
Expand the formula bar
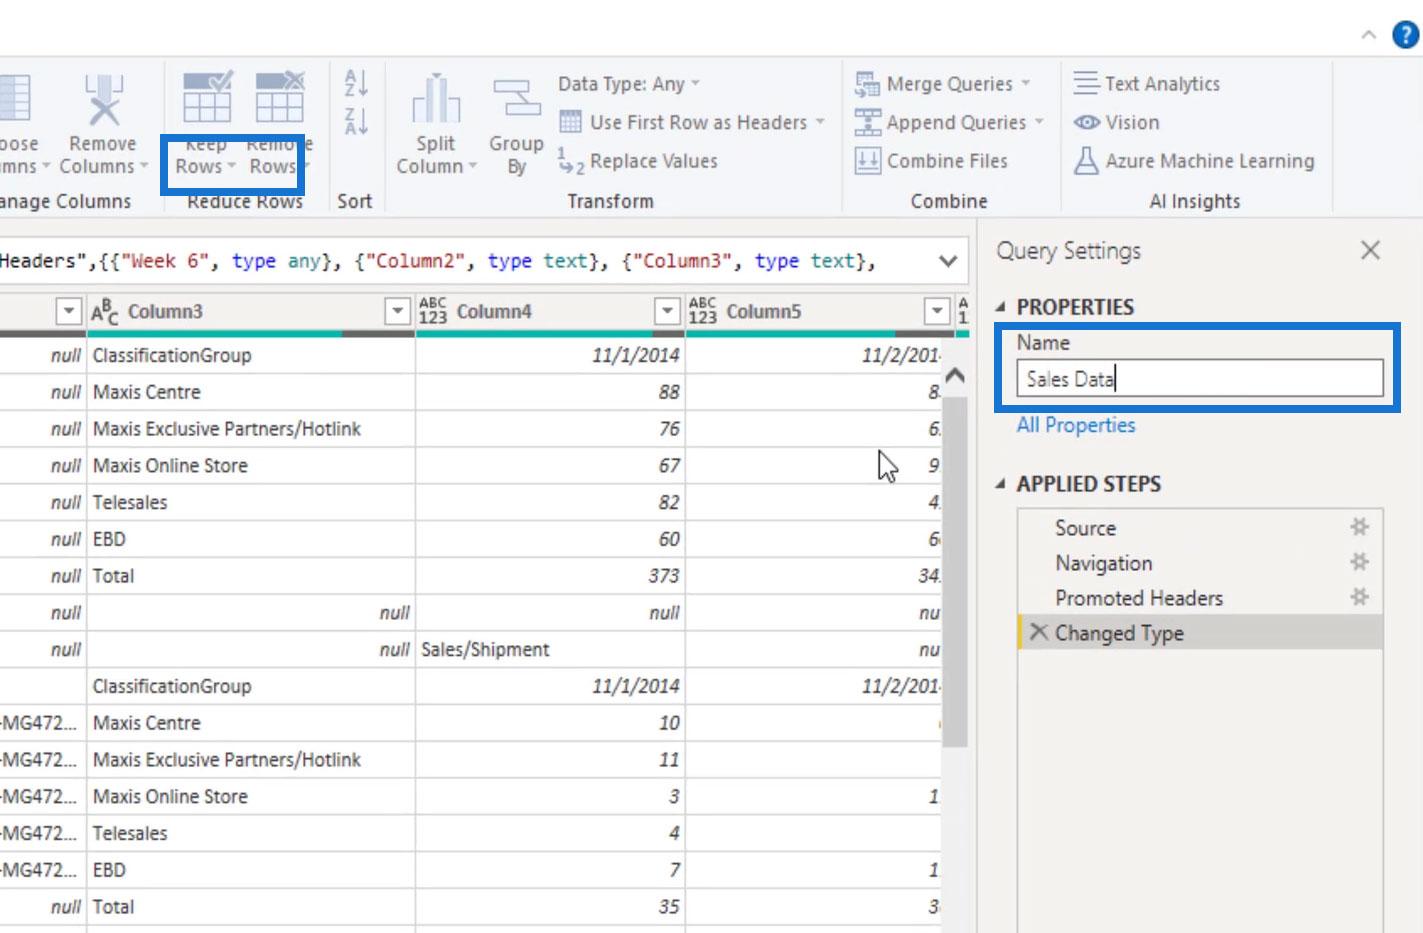(x=947, y=261)
